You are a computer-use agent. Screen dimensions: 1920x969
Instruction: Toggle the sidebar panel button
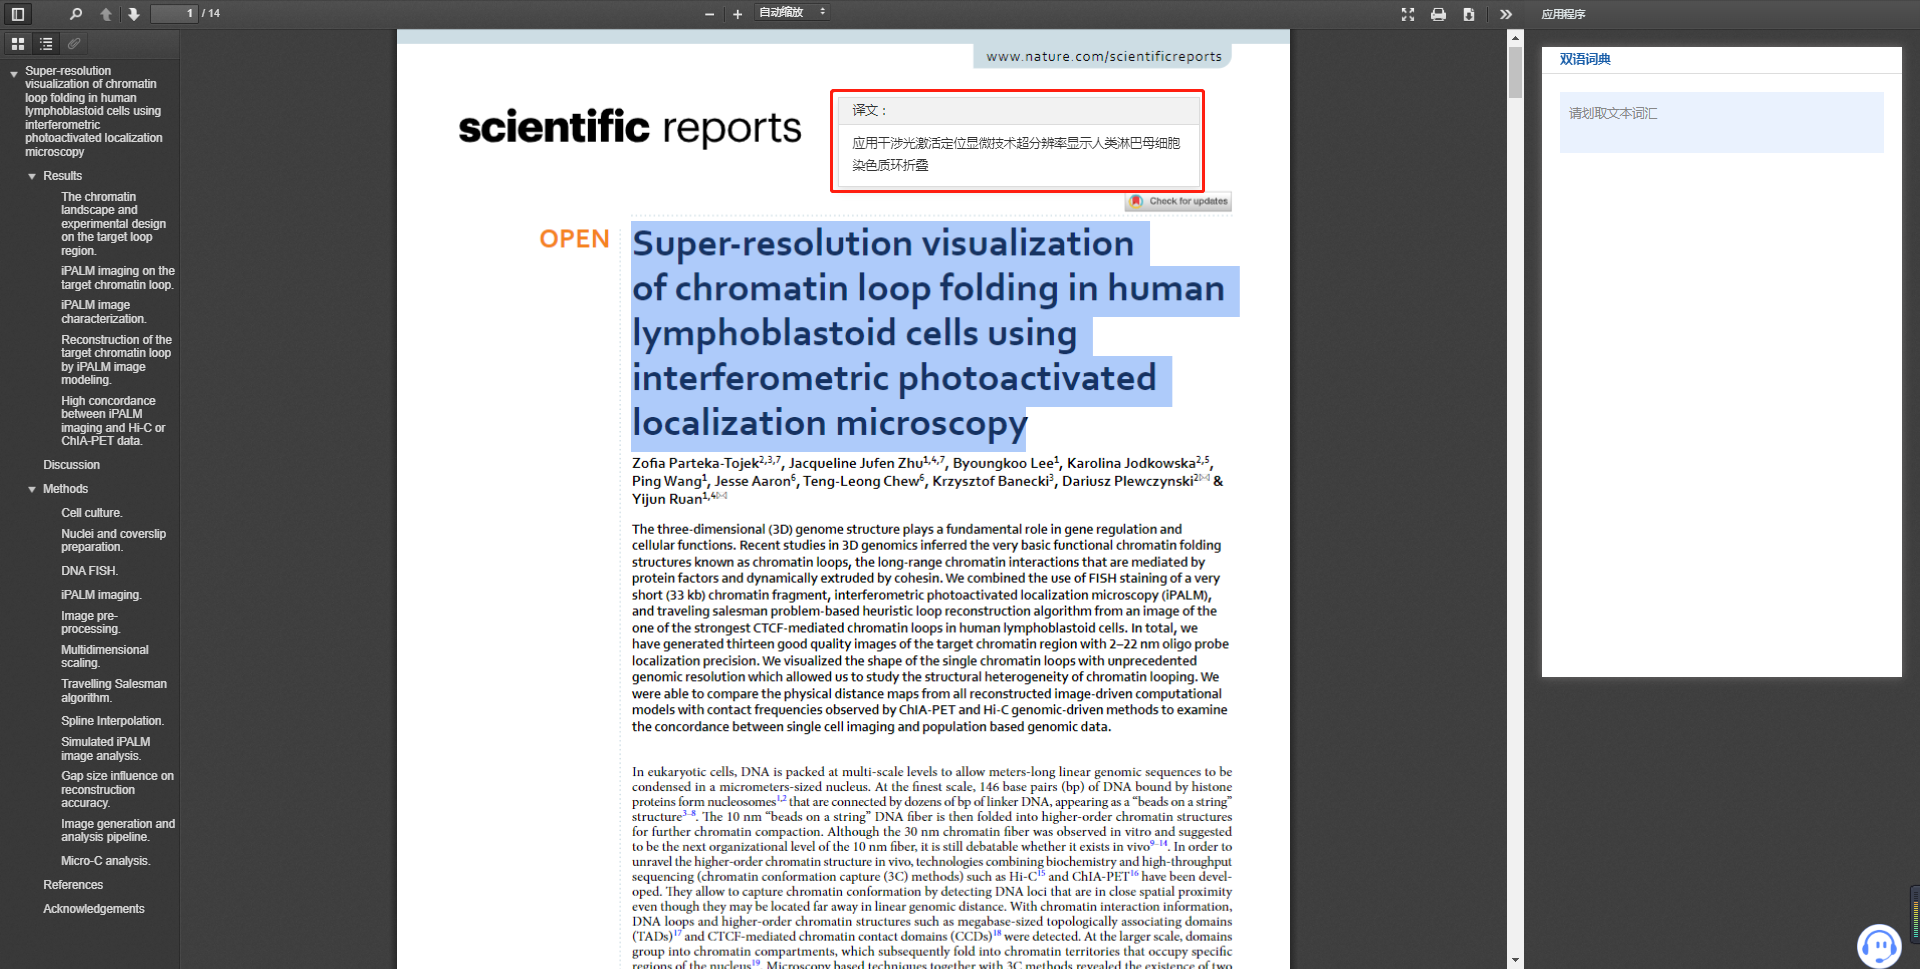17,14
